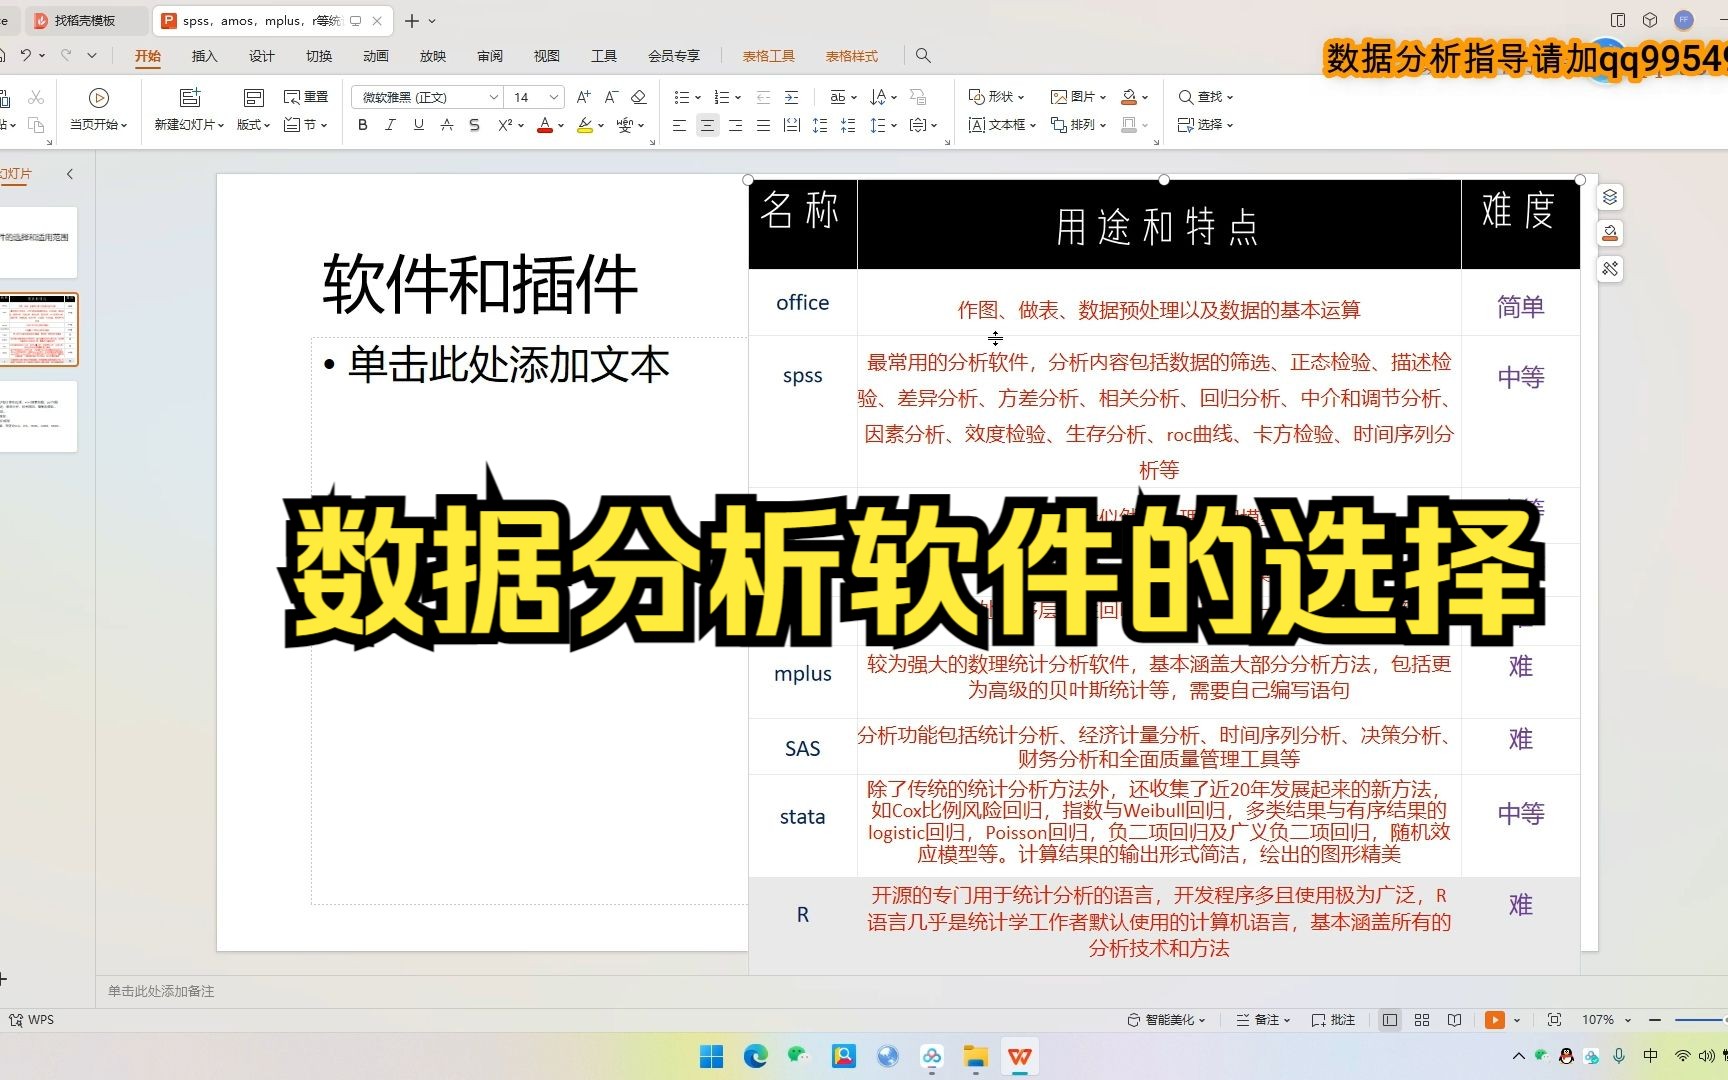The height and width of the screenshot is (1080, 1728).
Task: Expand the bullet list options
Action: point(698,97)
